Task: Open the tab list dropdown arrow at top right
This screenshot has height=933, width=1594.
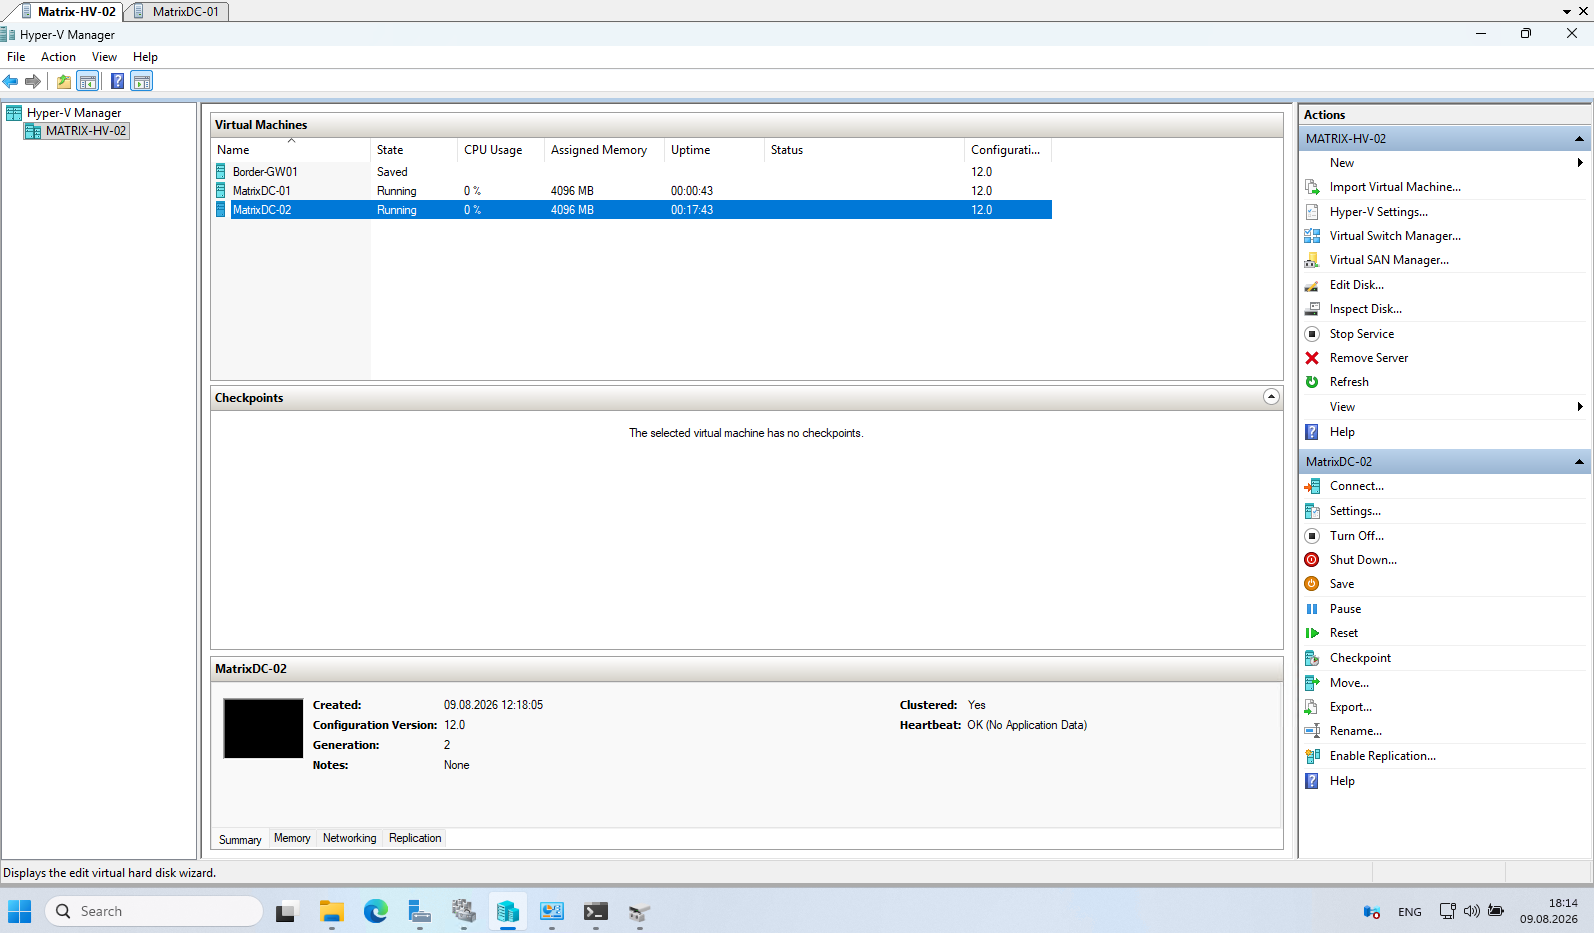Action: coord(1567,12)
